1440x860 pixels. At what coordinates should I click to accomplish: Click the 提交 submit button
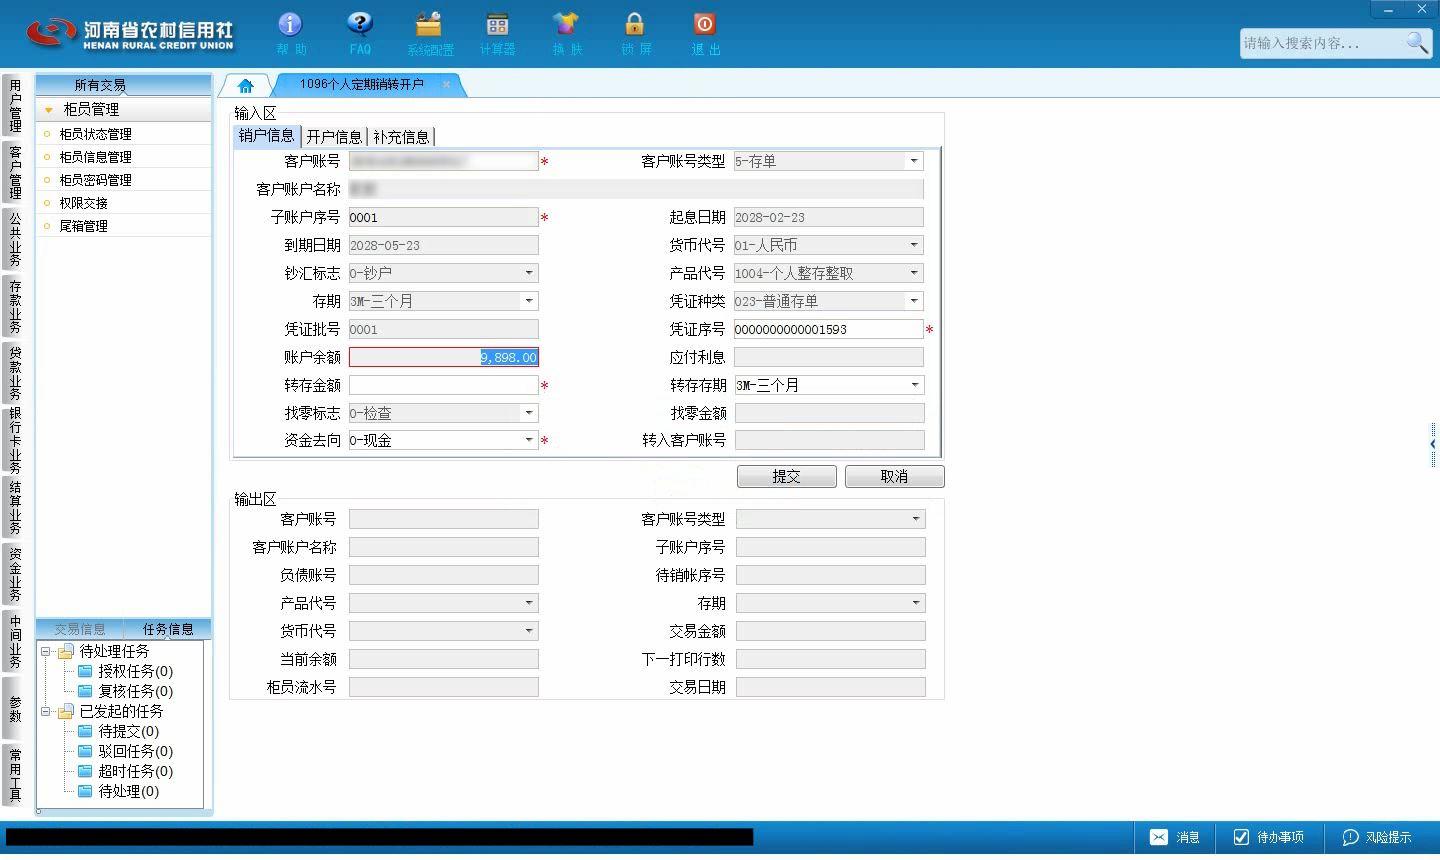tap(786, 477)
